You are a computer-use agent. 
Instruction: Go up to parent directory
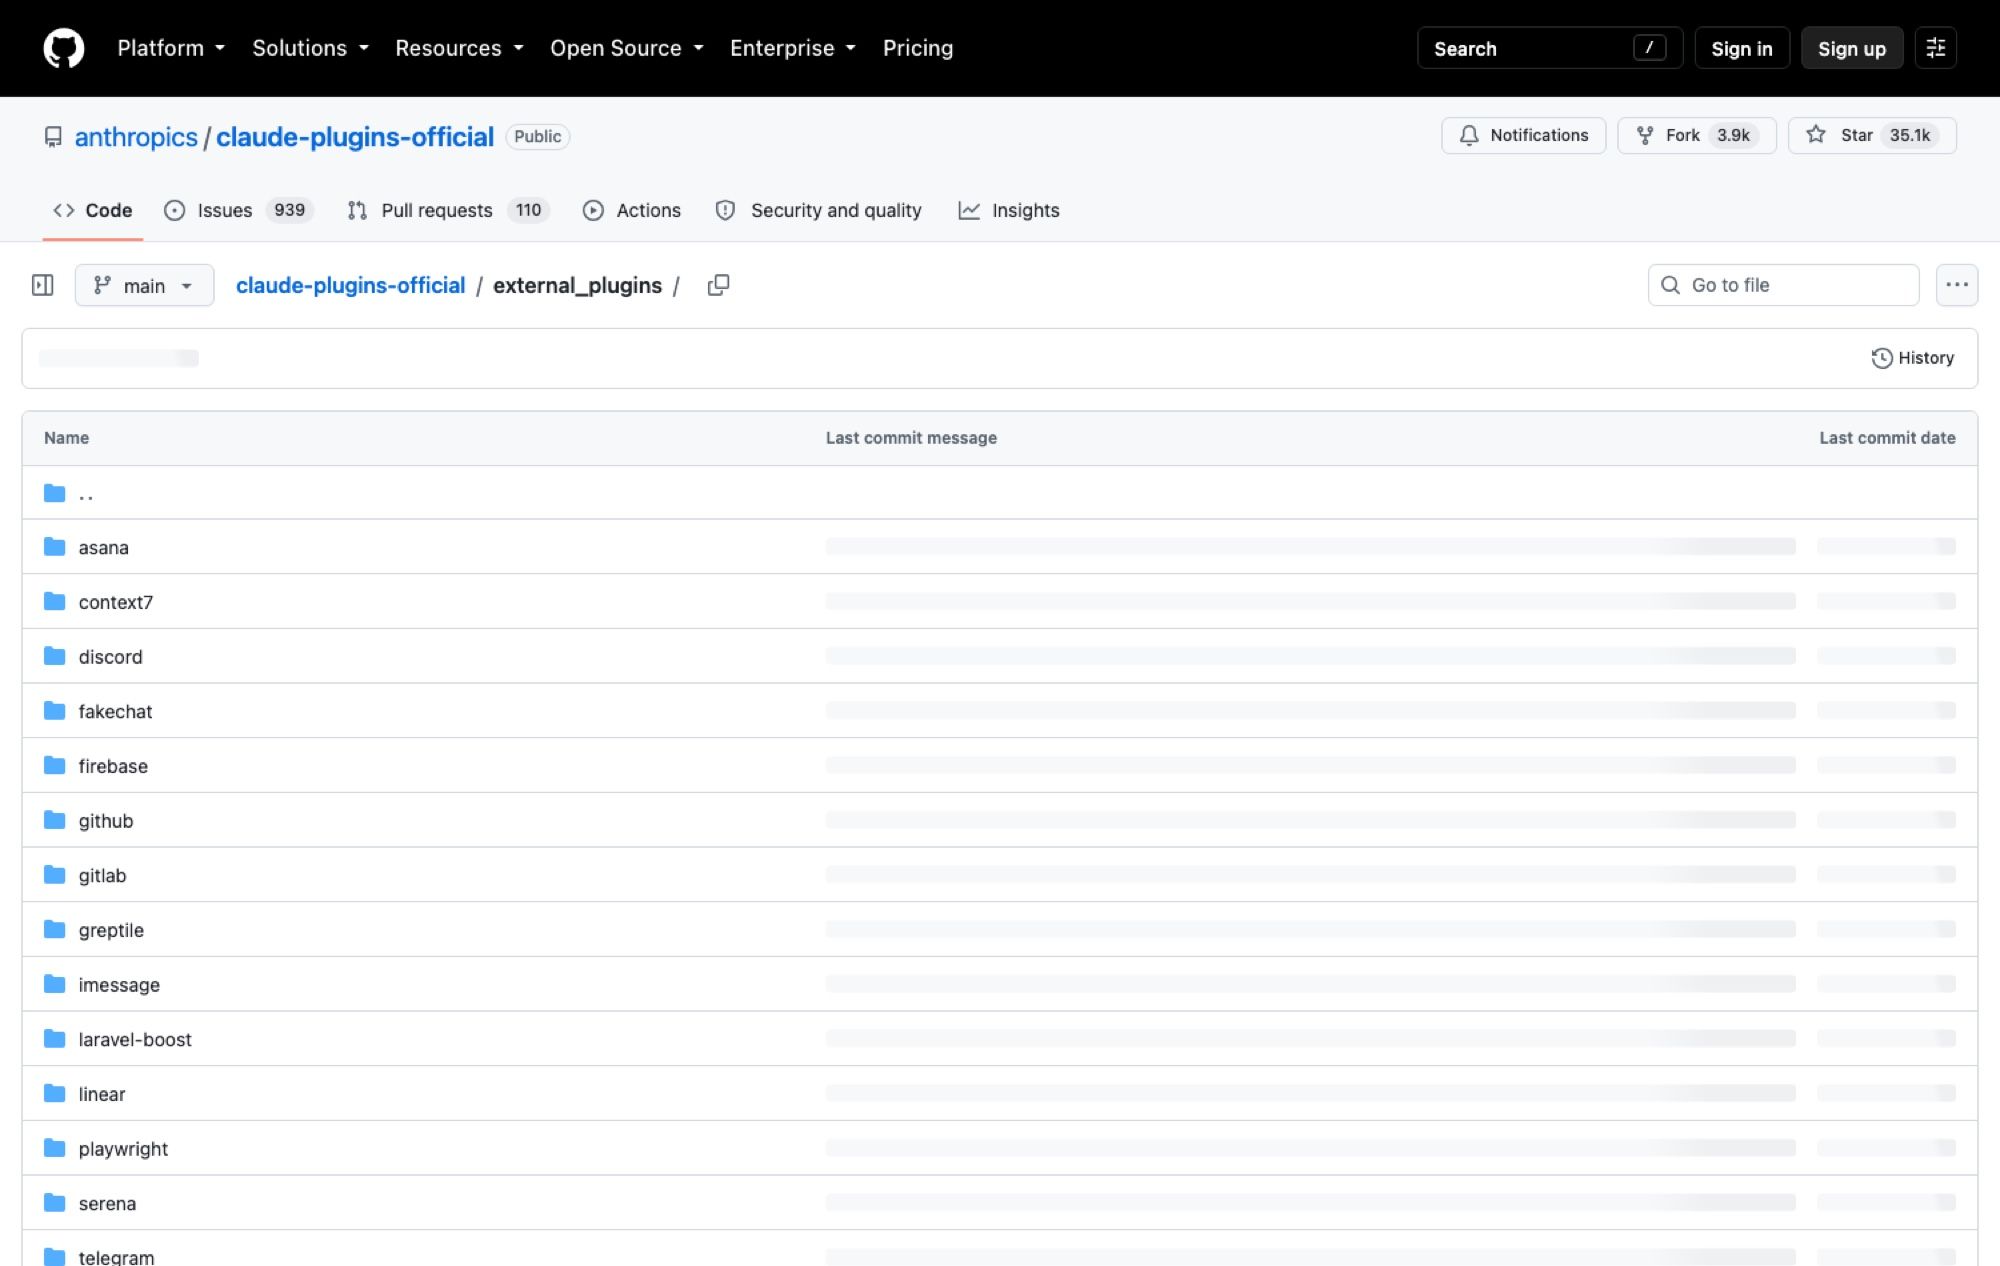click(86, 493)
